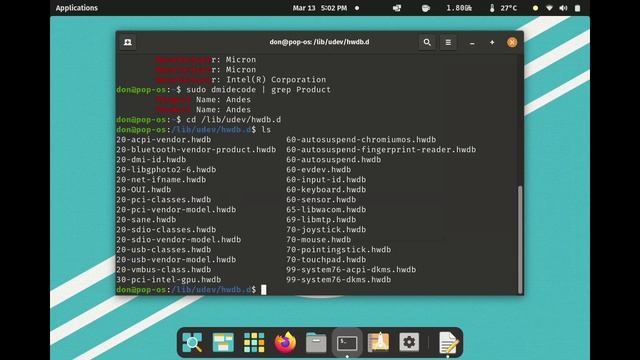Viewport: 640px width, 360px height.
Task: Open Settings gear from the dock
Action: (409, 342)
